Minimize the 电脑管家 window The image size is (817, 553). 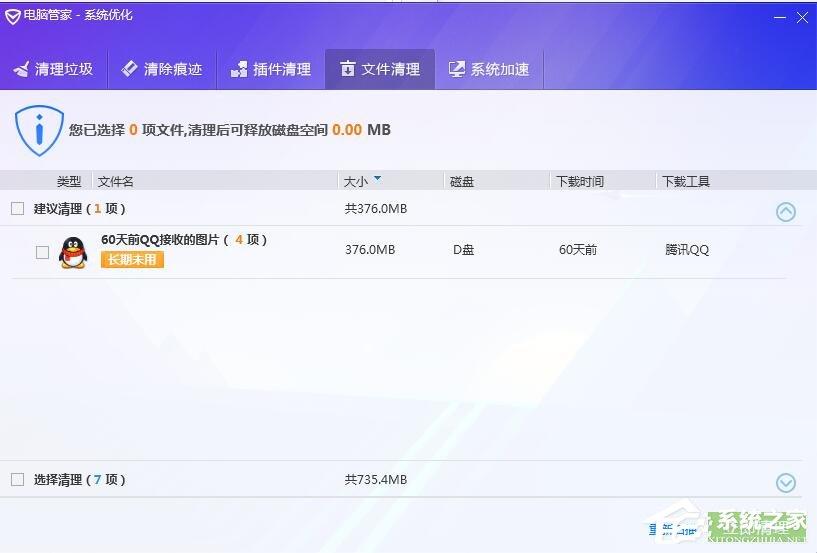coord(780,18)
